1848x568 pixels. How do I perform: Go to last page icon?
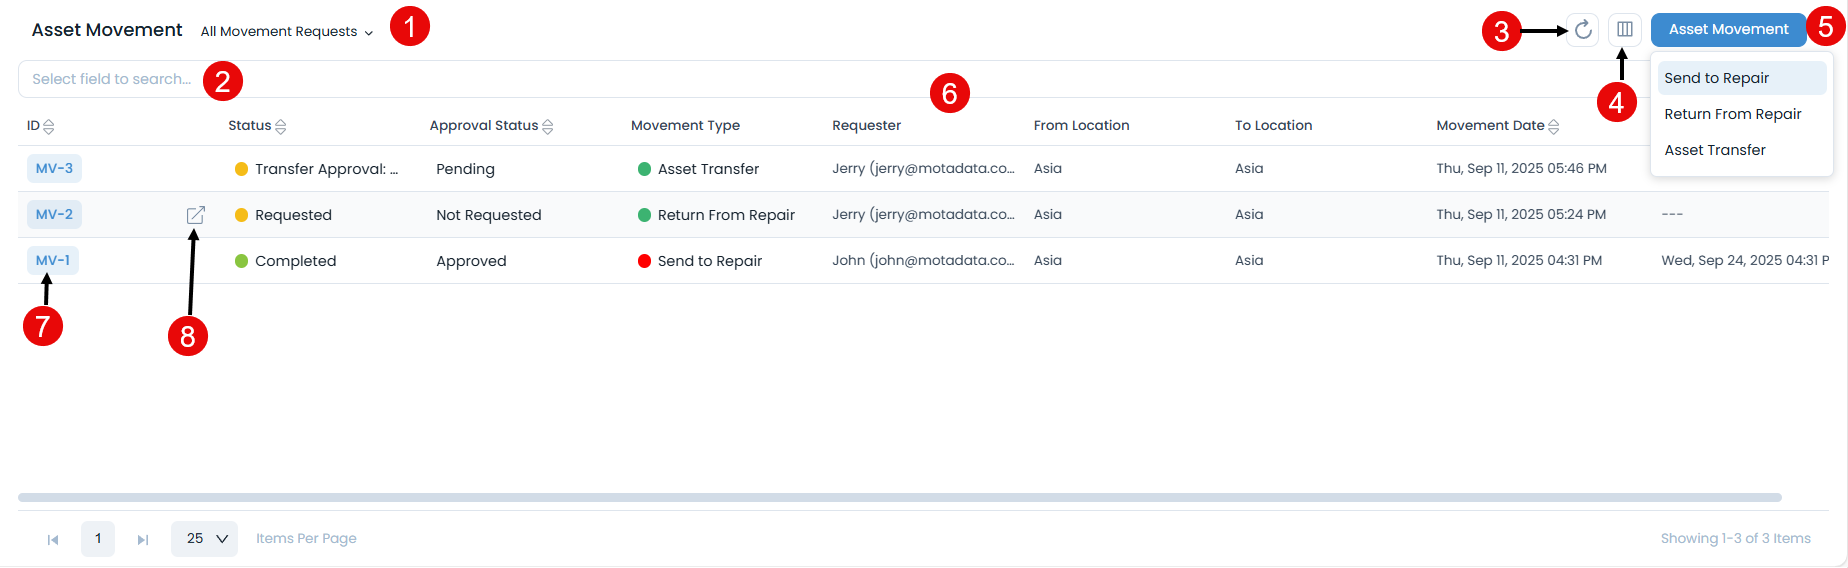pyautogui.click(x=143, y=540)
